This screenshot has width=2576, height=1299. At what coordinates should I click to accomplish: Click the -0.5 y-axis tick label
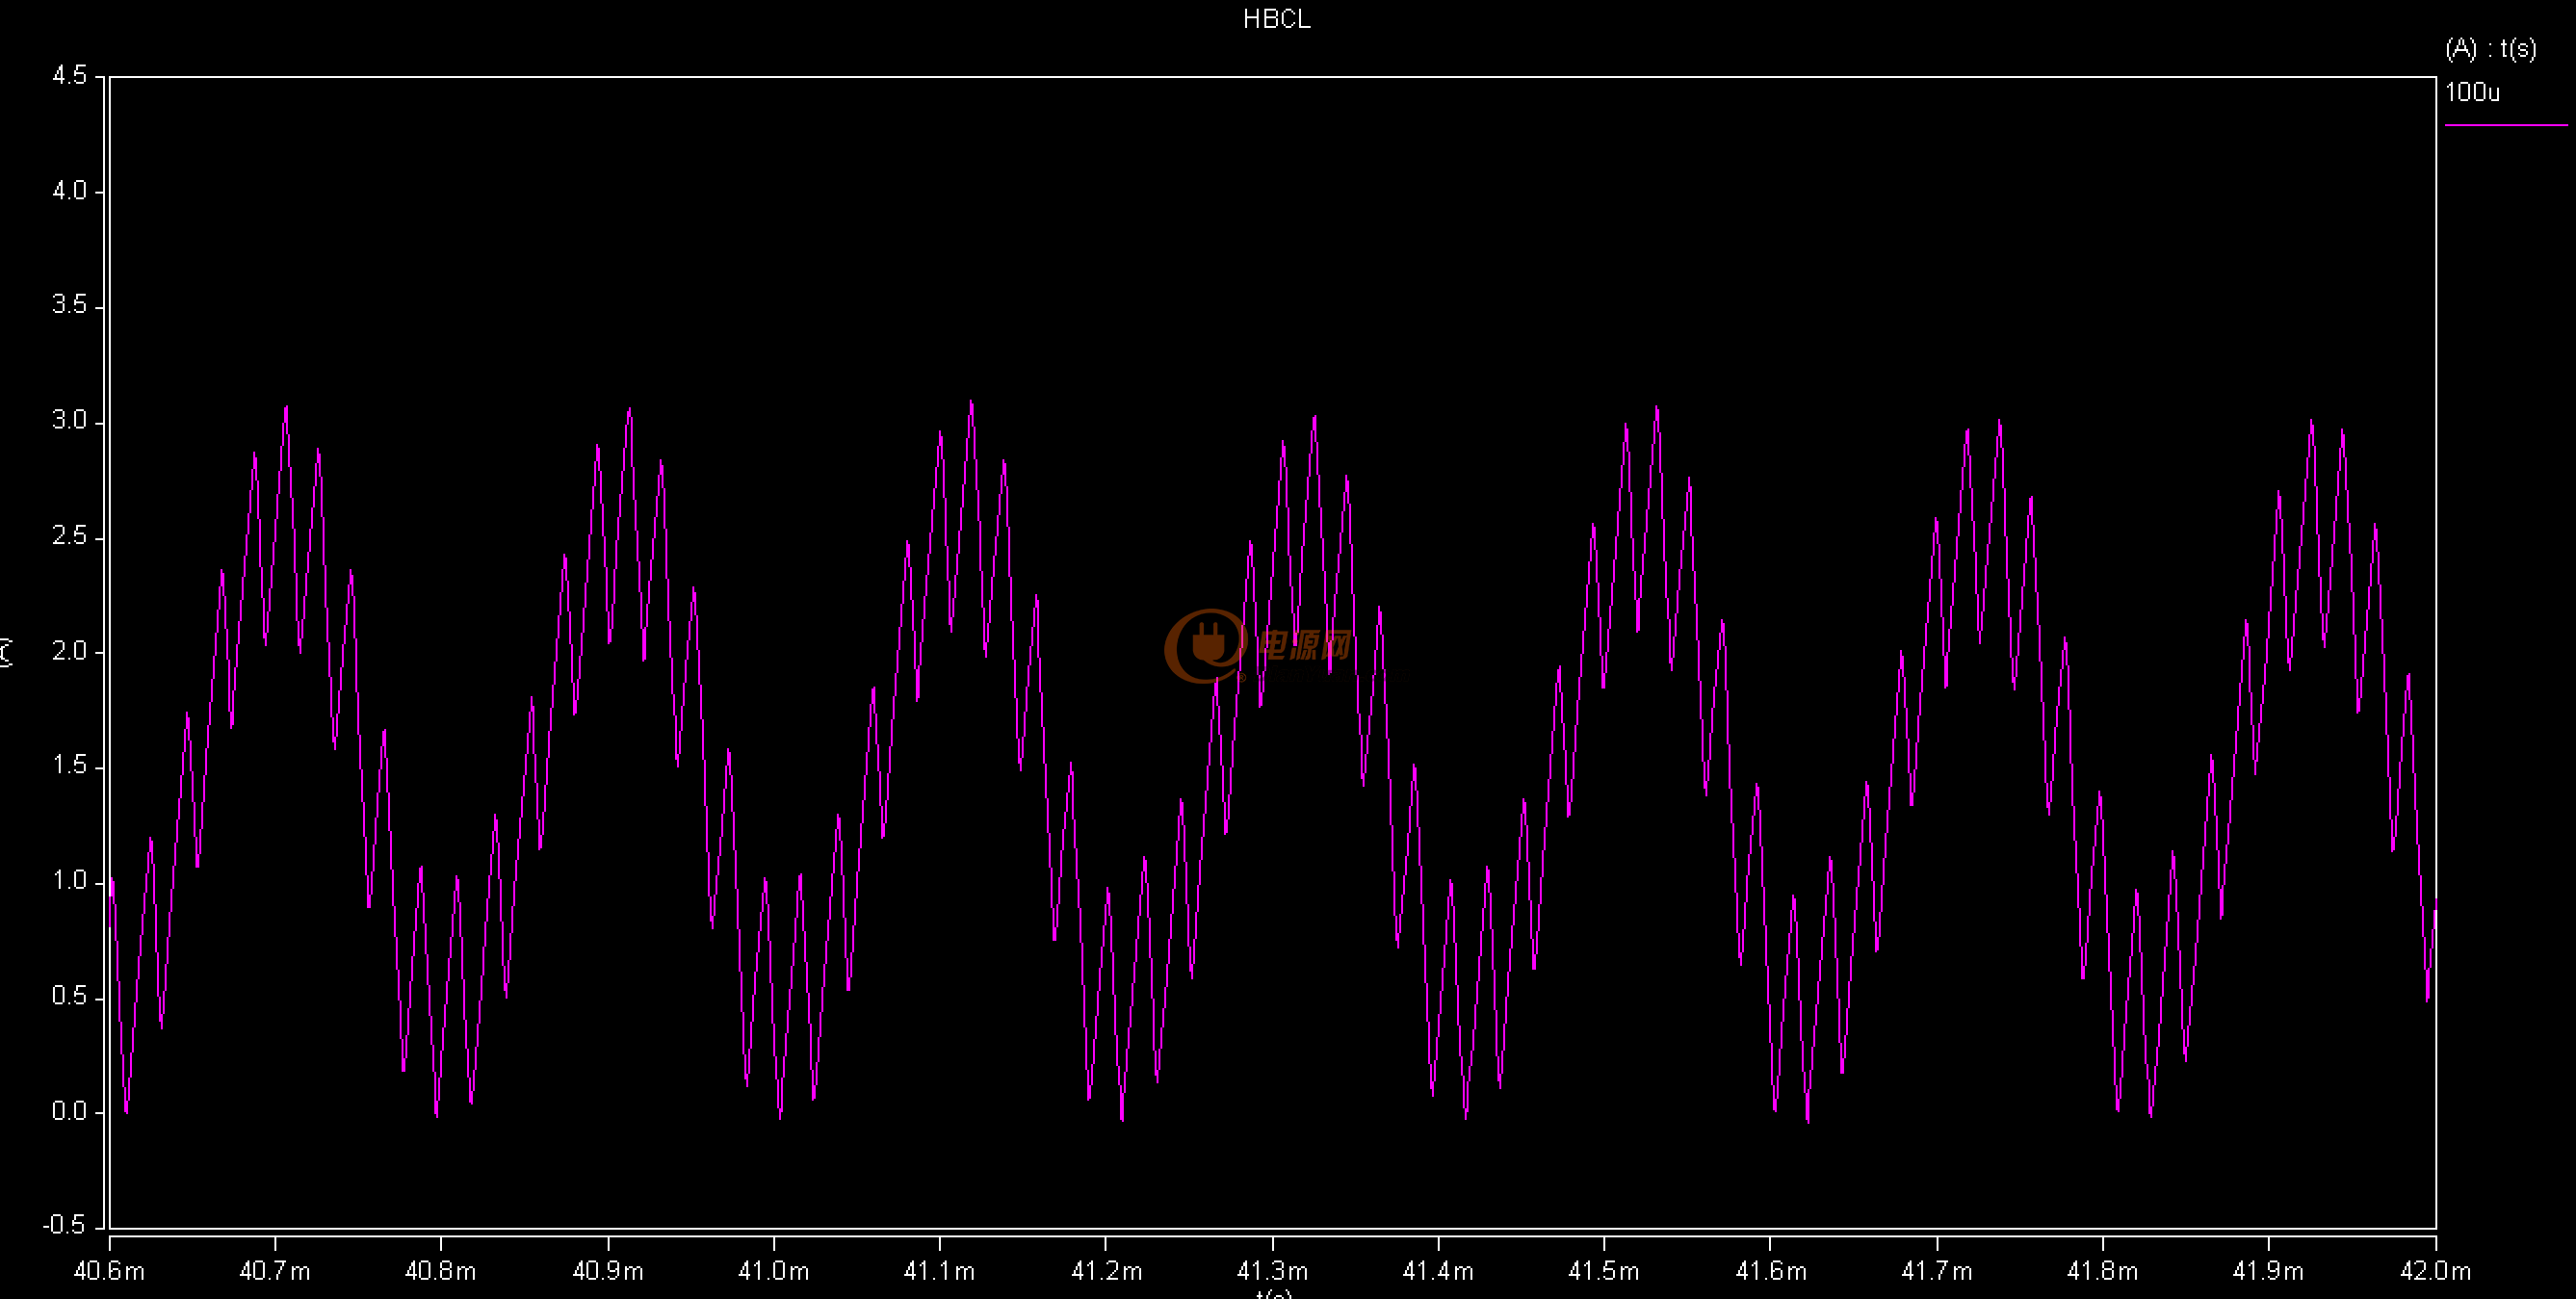pos(64,1225)
